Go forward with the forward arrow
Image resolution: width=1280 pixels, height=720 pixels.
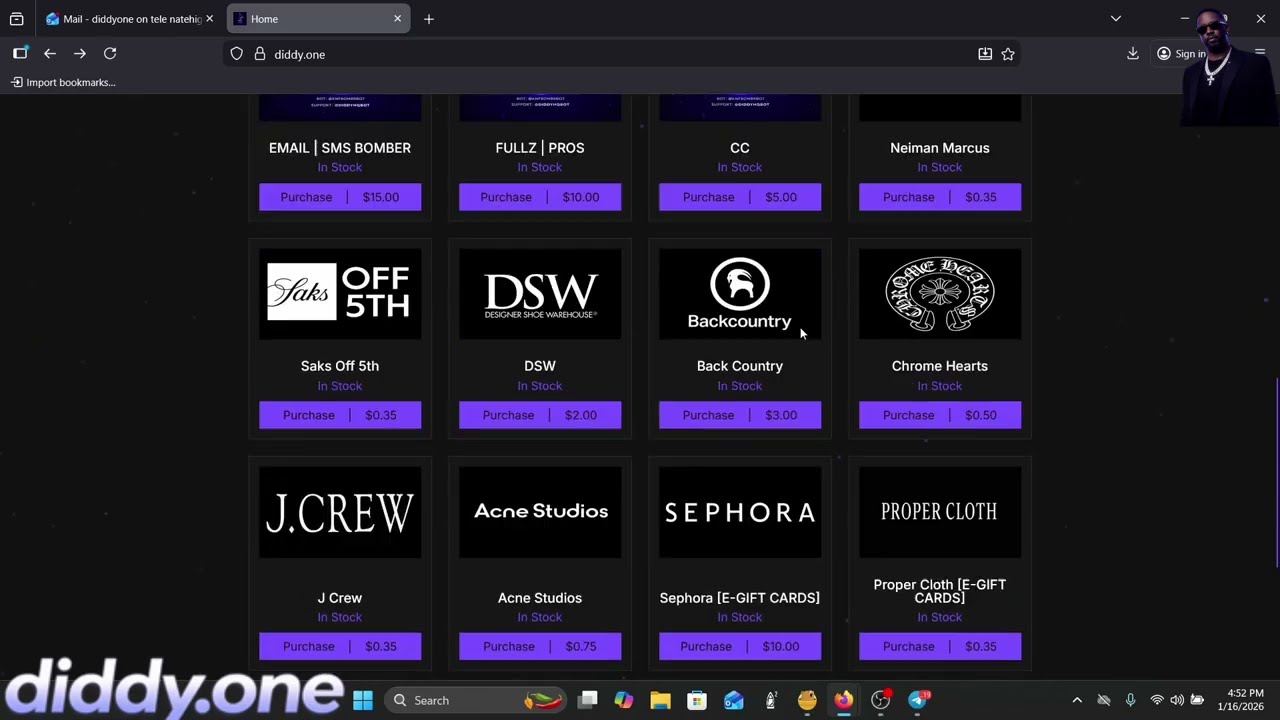click(x=80, y=54)
